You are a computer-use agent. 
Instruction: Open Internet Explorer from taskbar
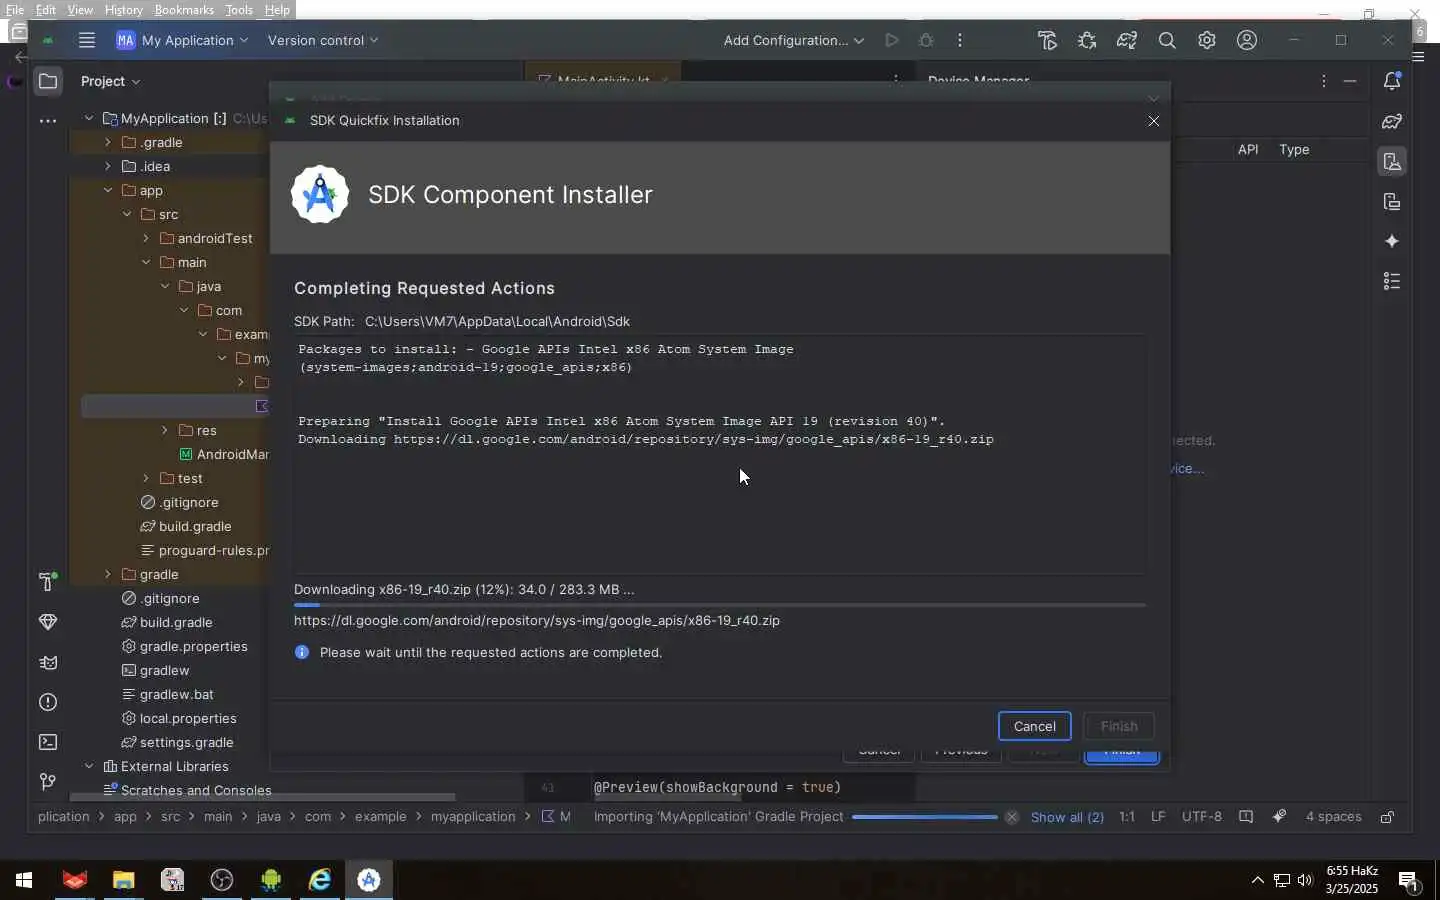coord(320,880)
